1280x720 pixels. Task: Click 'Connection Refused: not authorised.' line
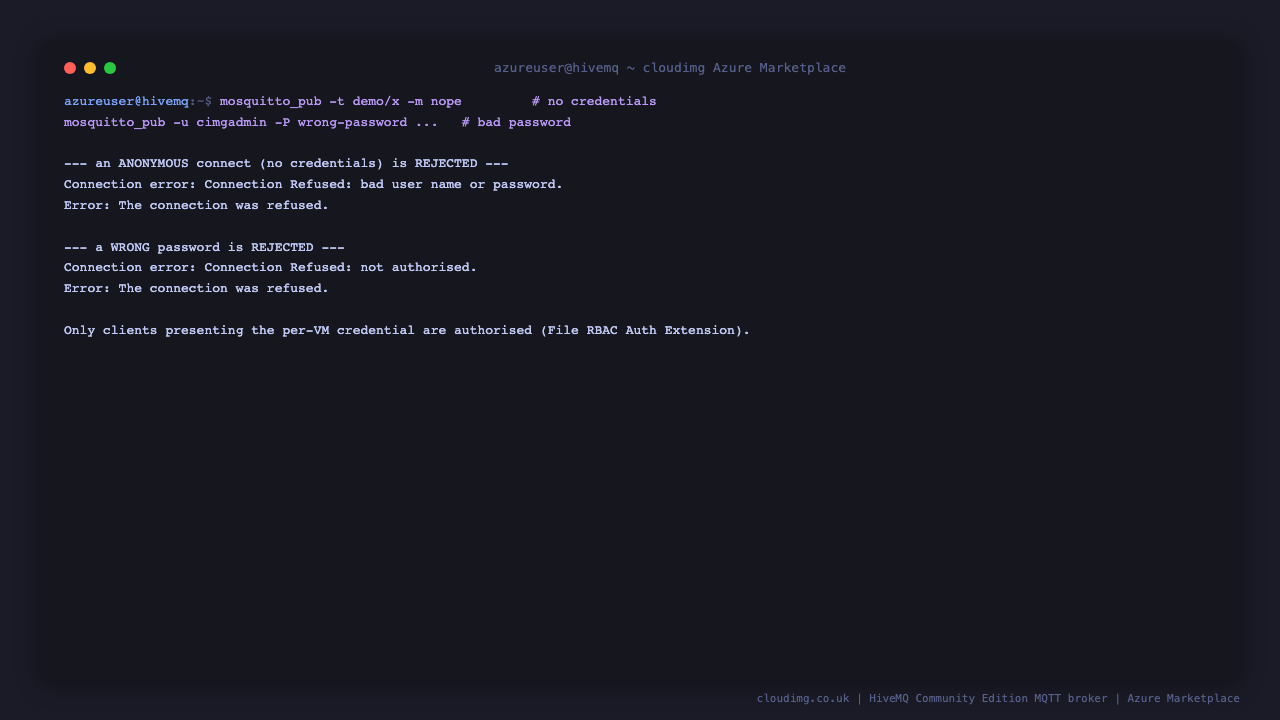271,268
